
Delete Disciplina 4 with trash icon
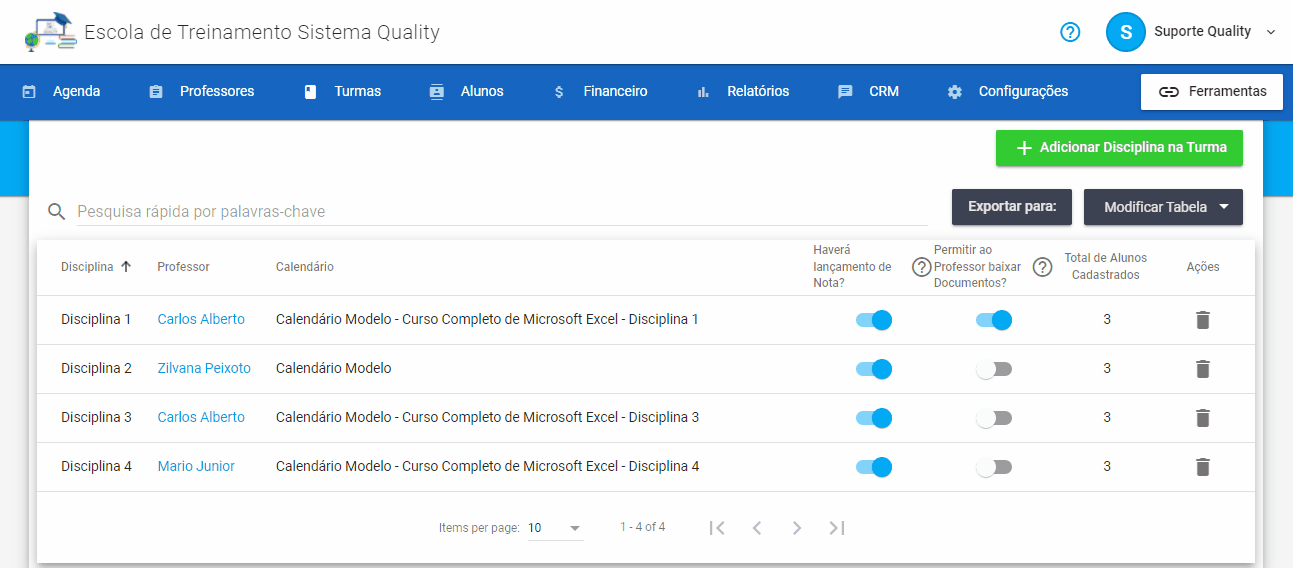coord(1203,467)
